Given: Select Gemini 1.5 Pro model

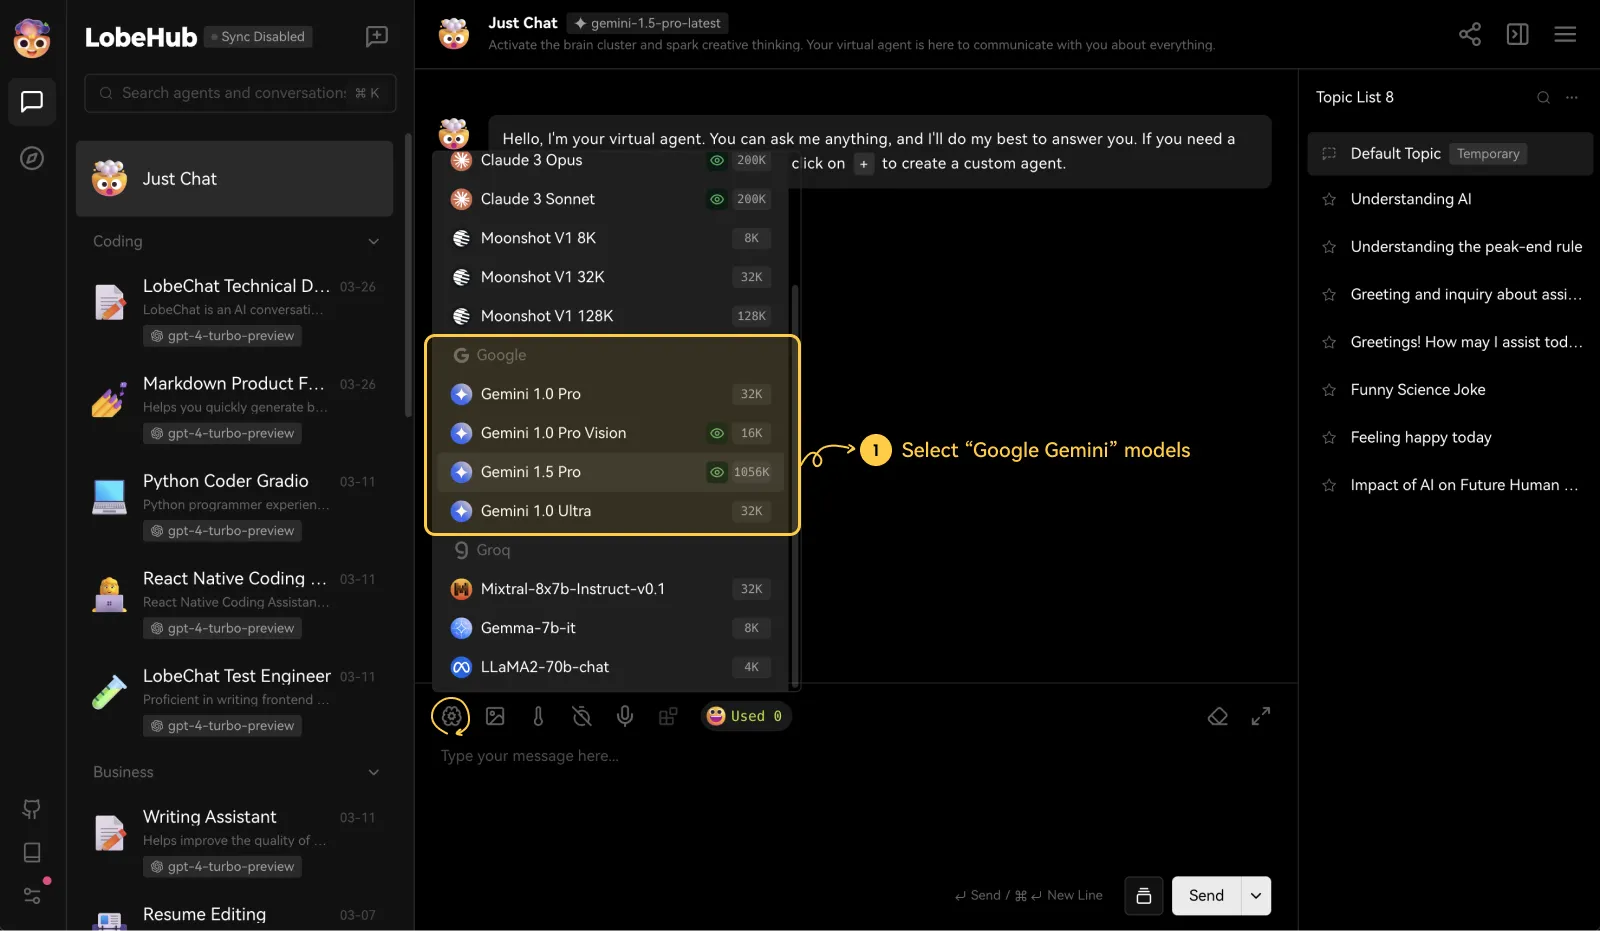Looking at the screenshot, I should pos(610,472).
